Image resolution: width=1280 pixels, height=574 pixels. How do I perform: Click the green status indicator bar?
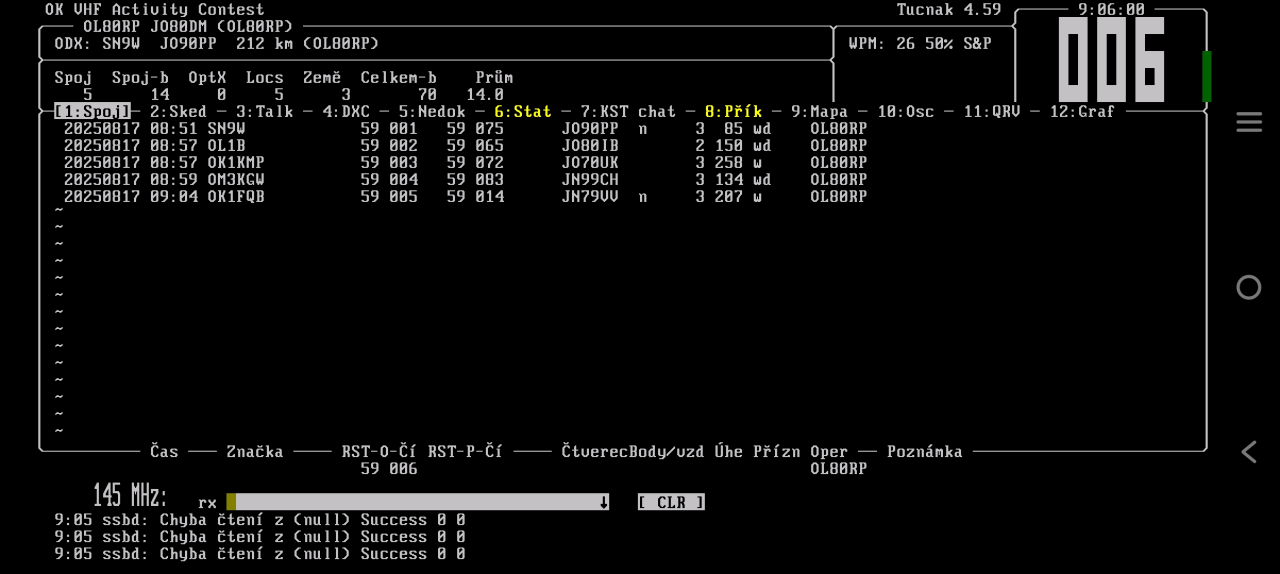[x=1206, y=76]
